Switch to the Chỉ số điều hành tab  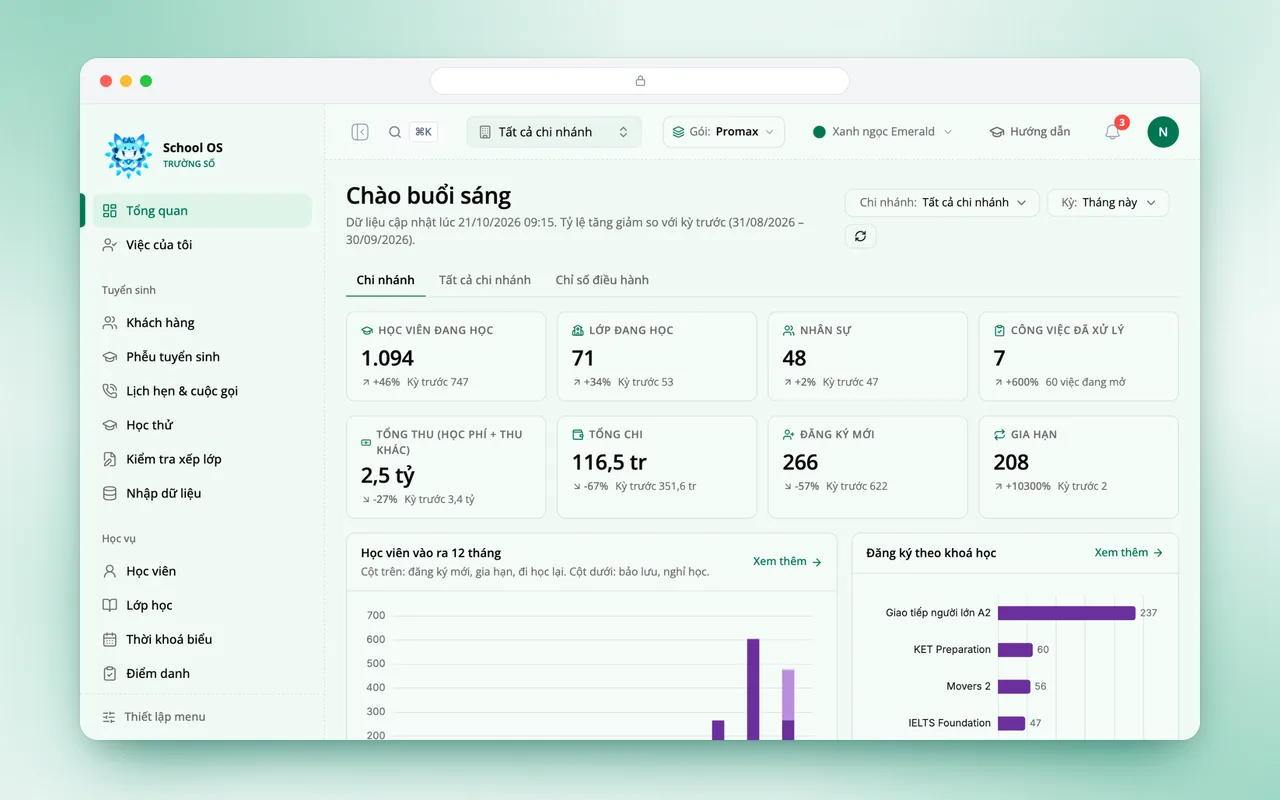[x=602, y=280]
